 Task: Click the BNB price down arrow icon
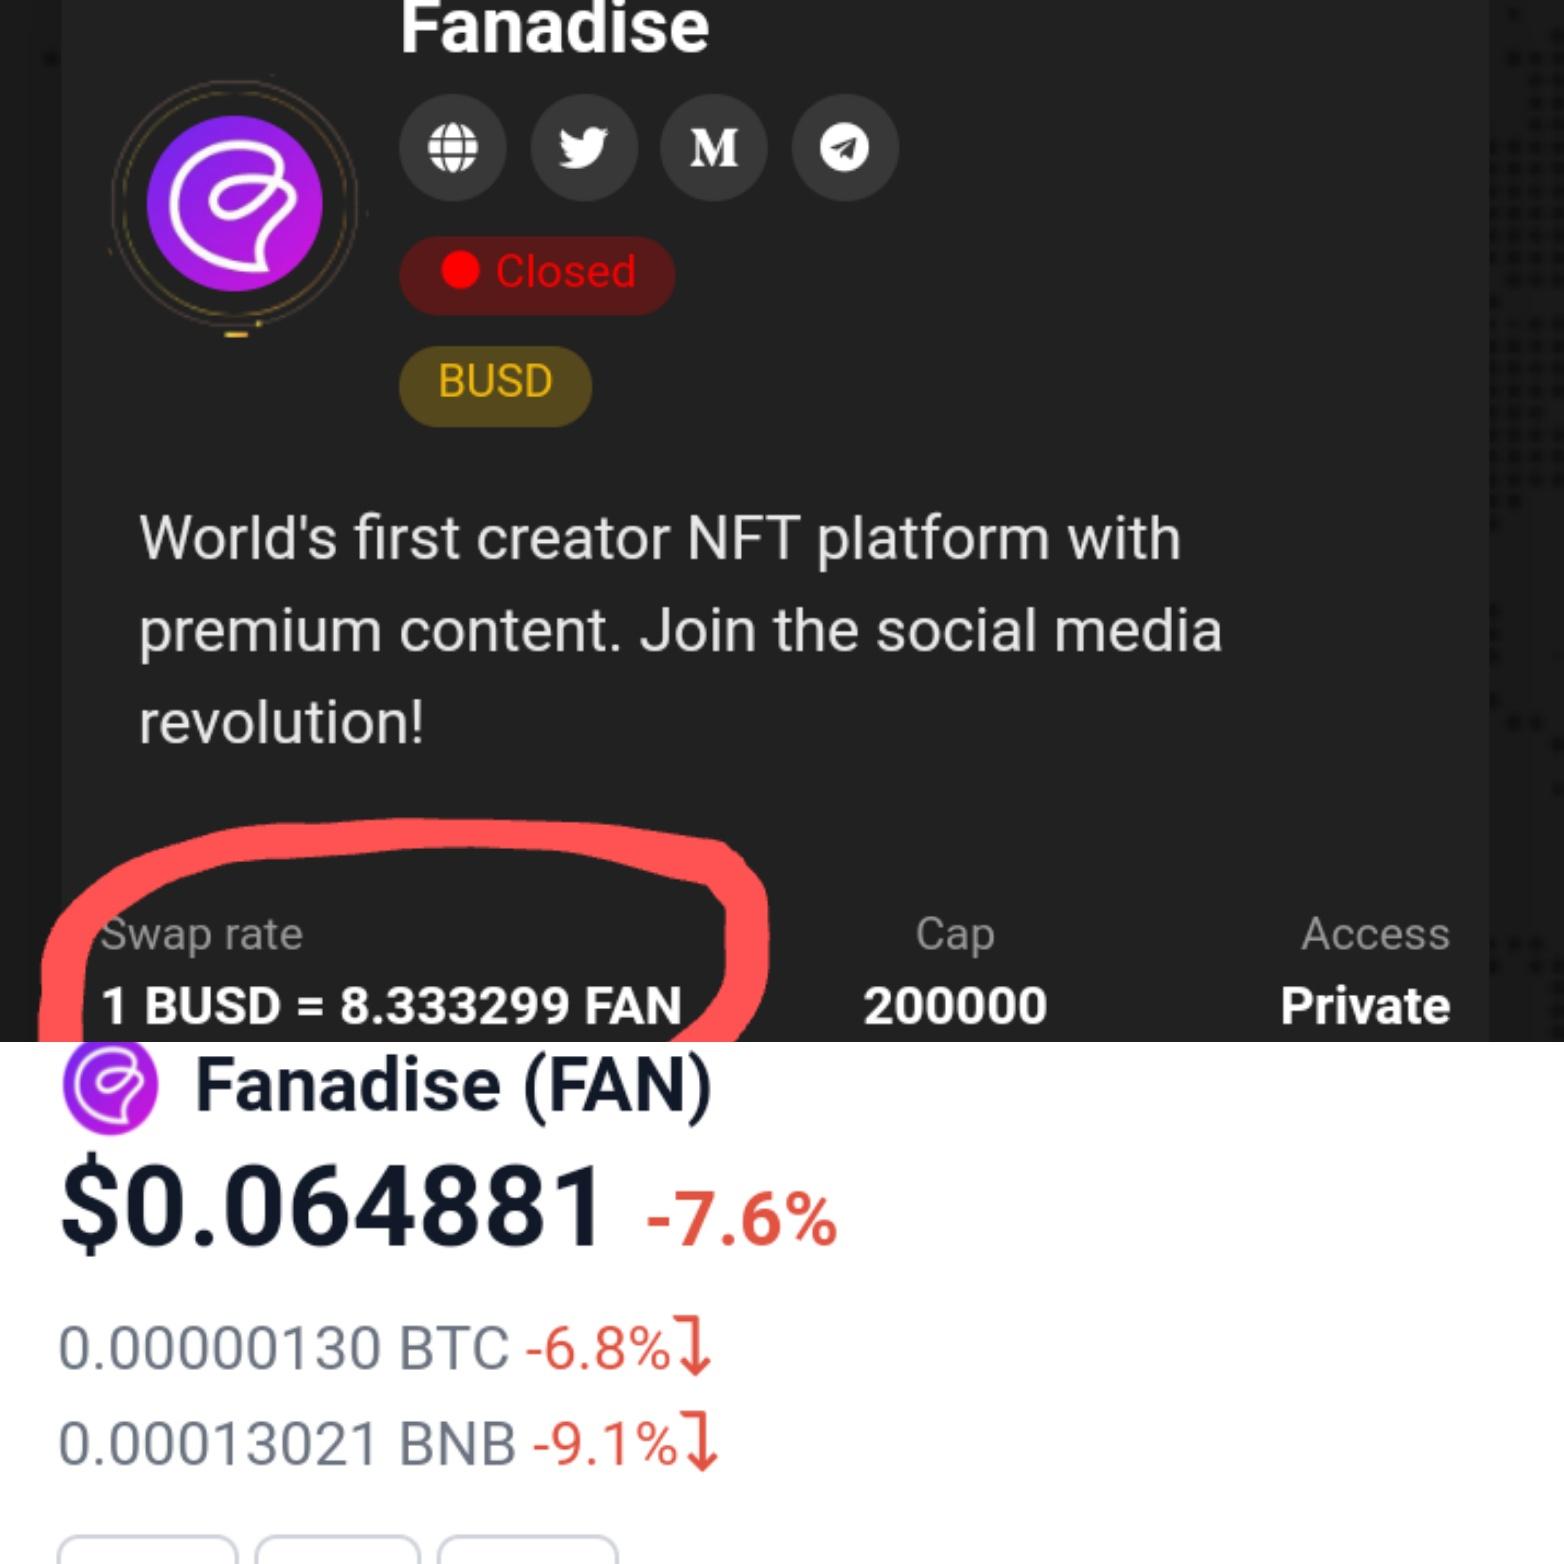pos(701,1442)
